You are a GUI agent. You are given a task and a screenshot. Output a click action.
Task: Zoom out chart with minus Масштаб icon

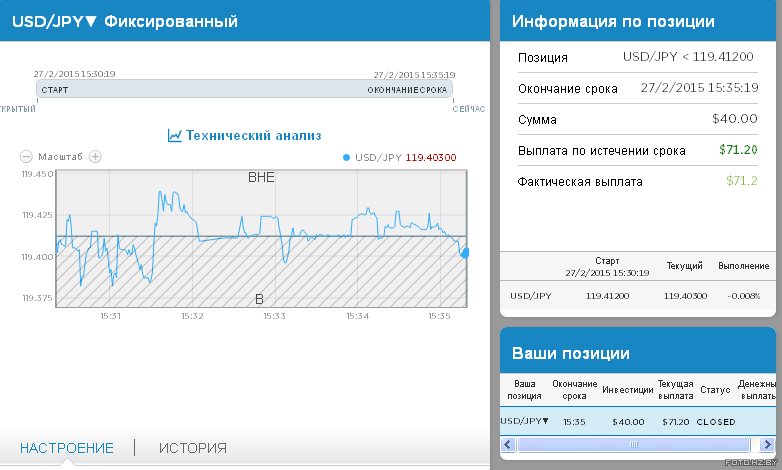coord(25,157)
